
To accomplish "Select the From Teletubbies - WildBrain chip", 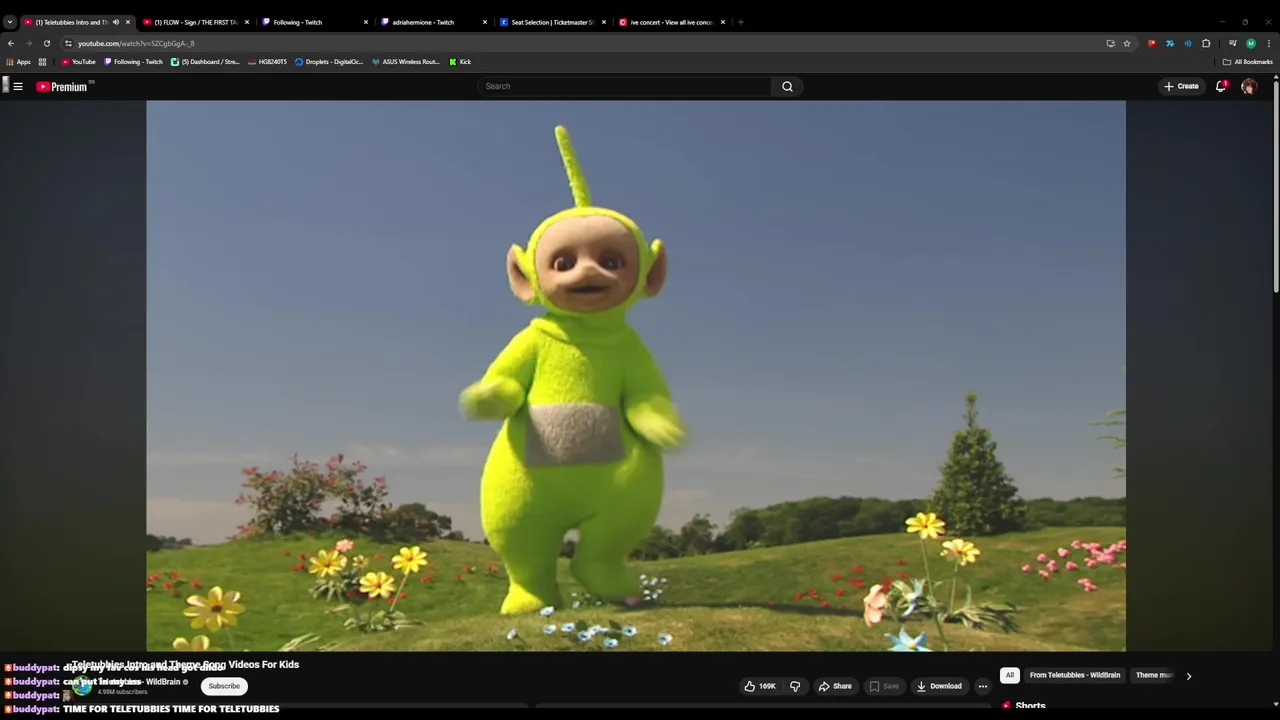I will pos(1075,675).
